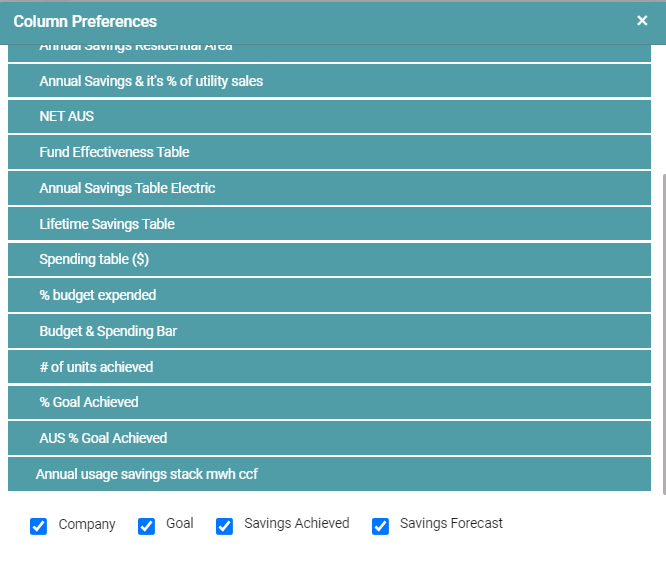Open Annual usage savings stack mwh ccf

[329, 474]
